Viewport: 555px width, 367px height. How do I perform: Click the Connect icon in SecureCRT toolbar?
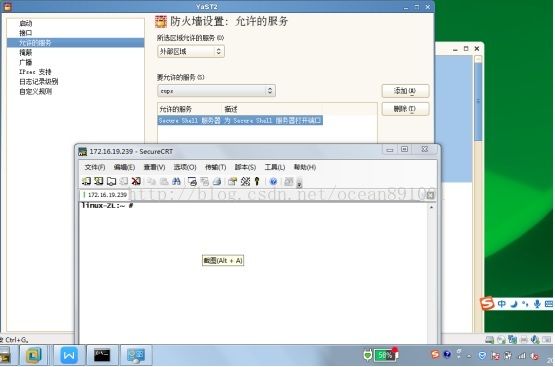(86, 182)
